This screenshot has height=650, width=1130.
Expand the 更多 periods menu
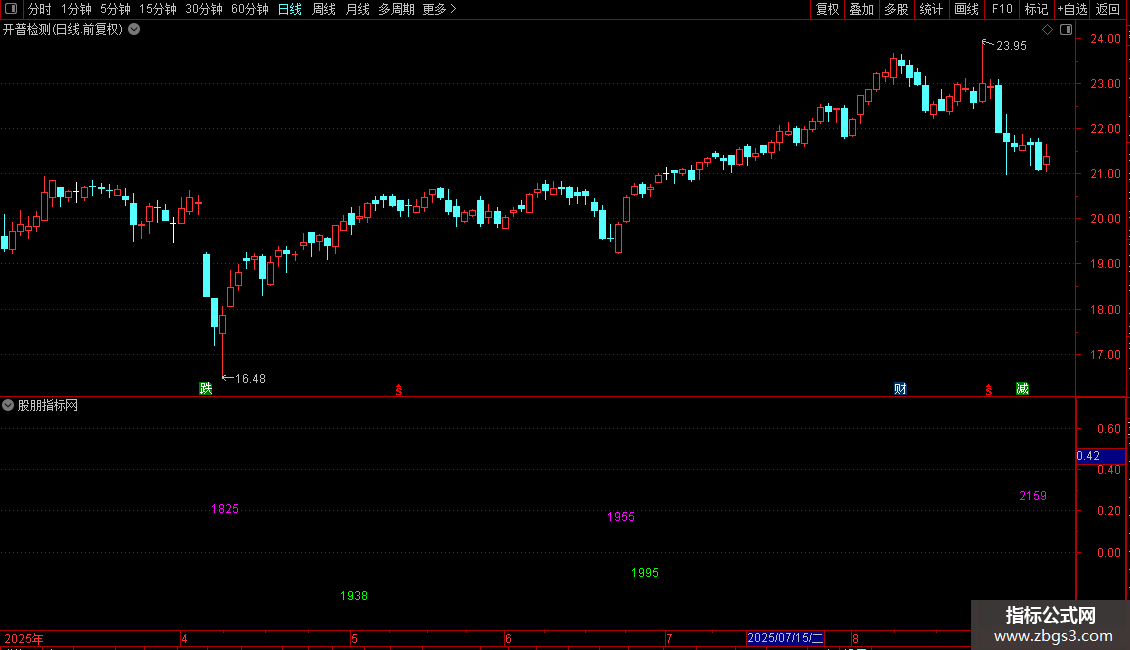tap(439, 9)
